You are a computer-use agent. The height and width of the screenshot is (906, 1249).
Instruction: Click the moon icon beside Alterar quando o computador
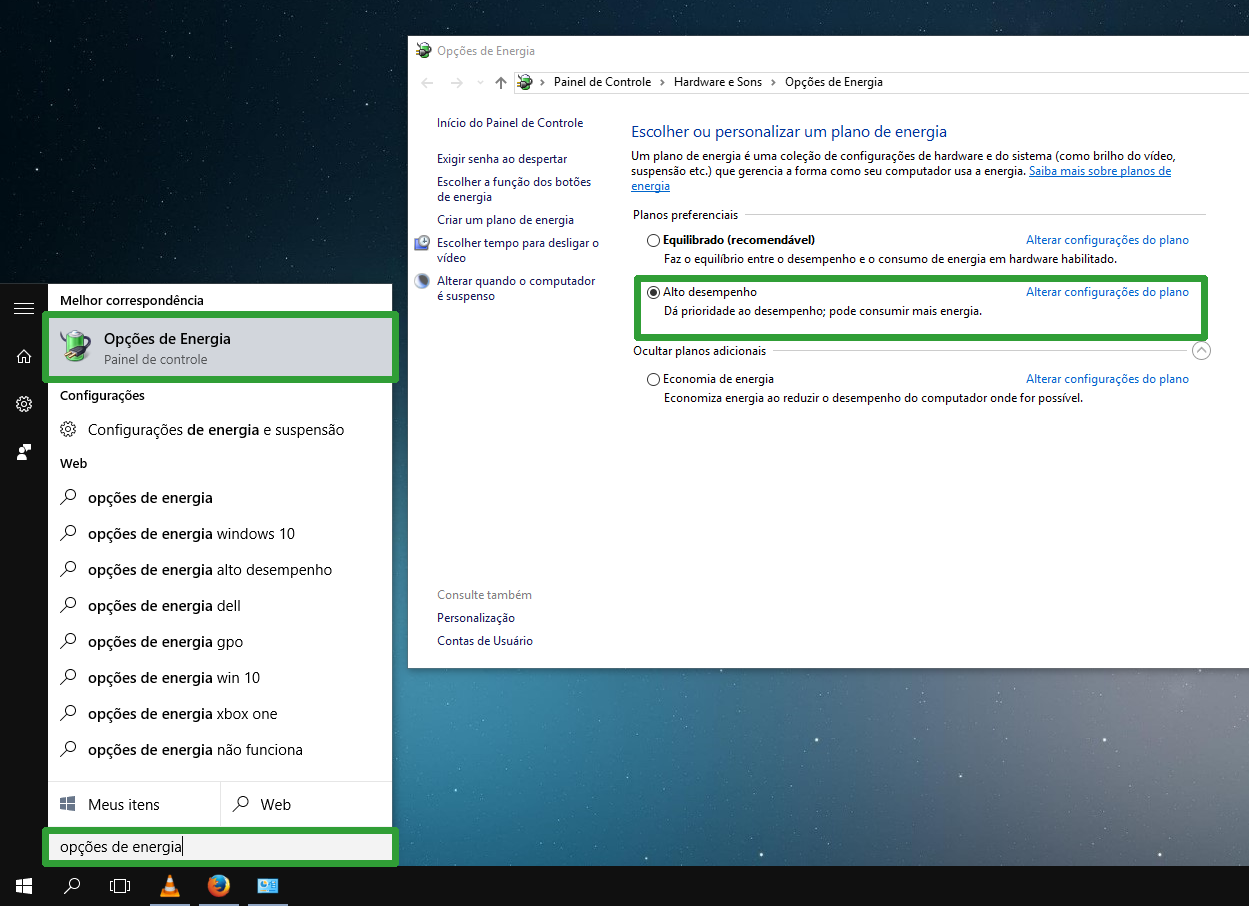pyautogui.click(x=423, y=281)
